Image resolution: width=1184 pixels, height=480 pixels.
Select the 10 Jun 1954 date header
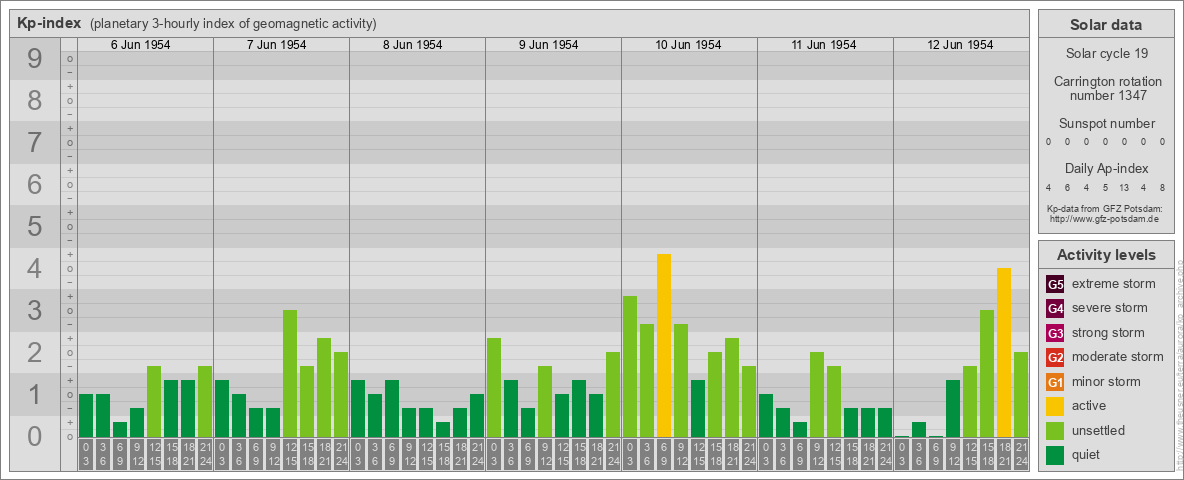click(688, 45)
